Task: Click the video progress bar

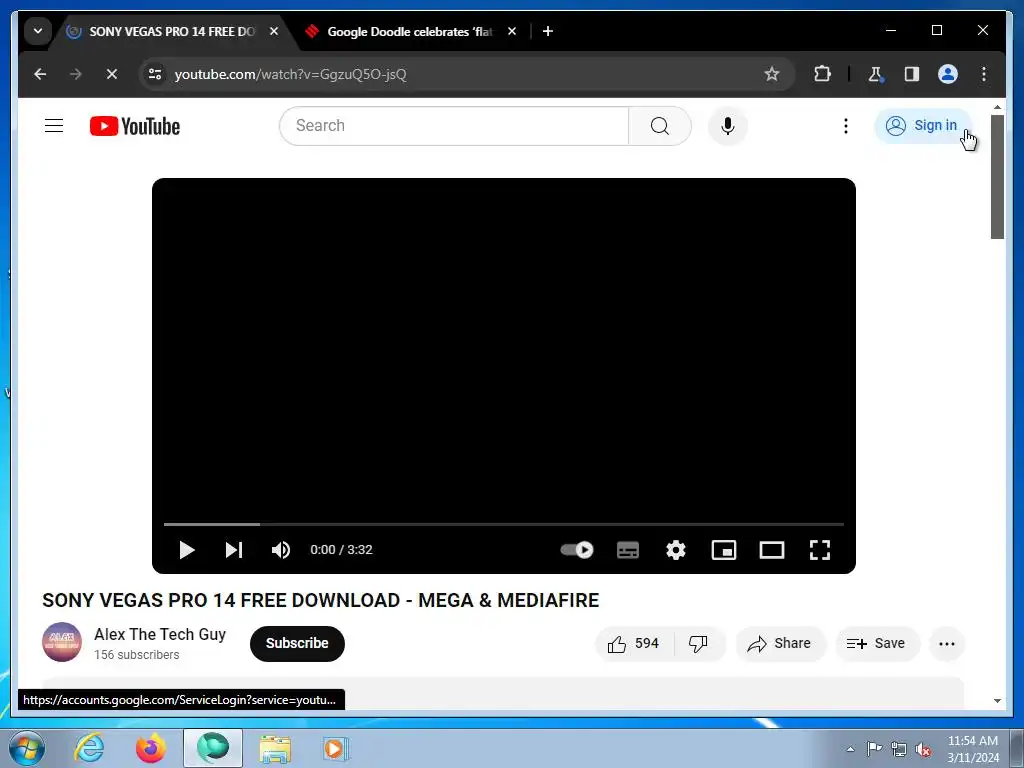Action: click(504, 524)
